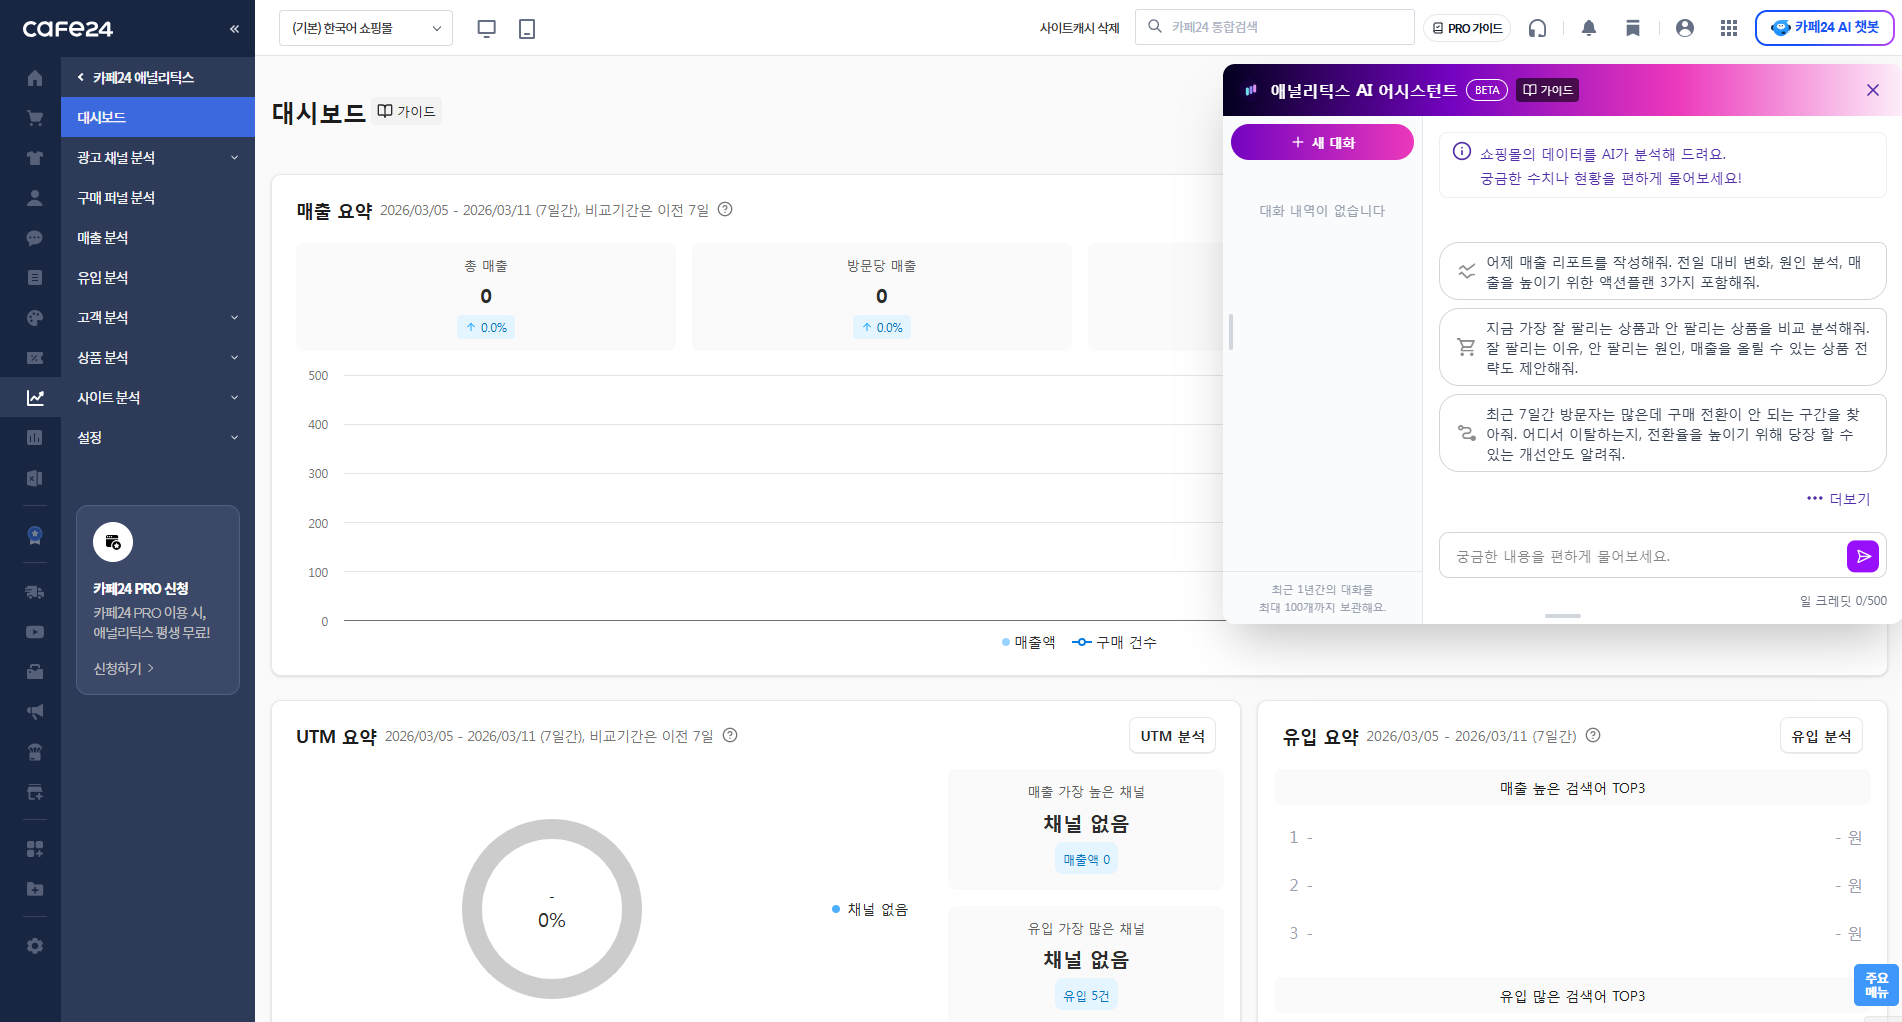Click the cafe24 logo
This screenshot has height=1022, width=1902.
[x=68, y=29]
